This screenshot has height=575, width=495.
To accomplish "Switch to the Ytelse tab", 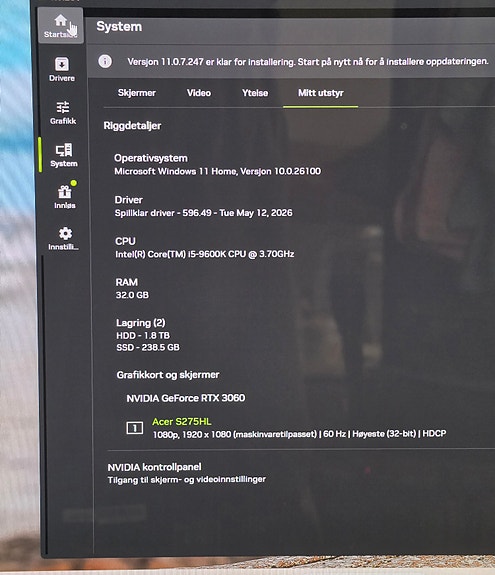I will (x=255, y=93).
